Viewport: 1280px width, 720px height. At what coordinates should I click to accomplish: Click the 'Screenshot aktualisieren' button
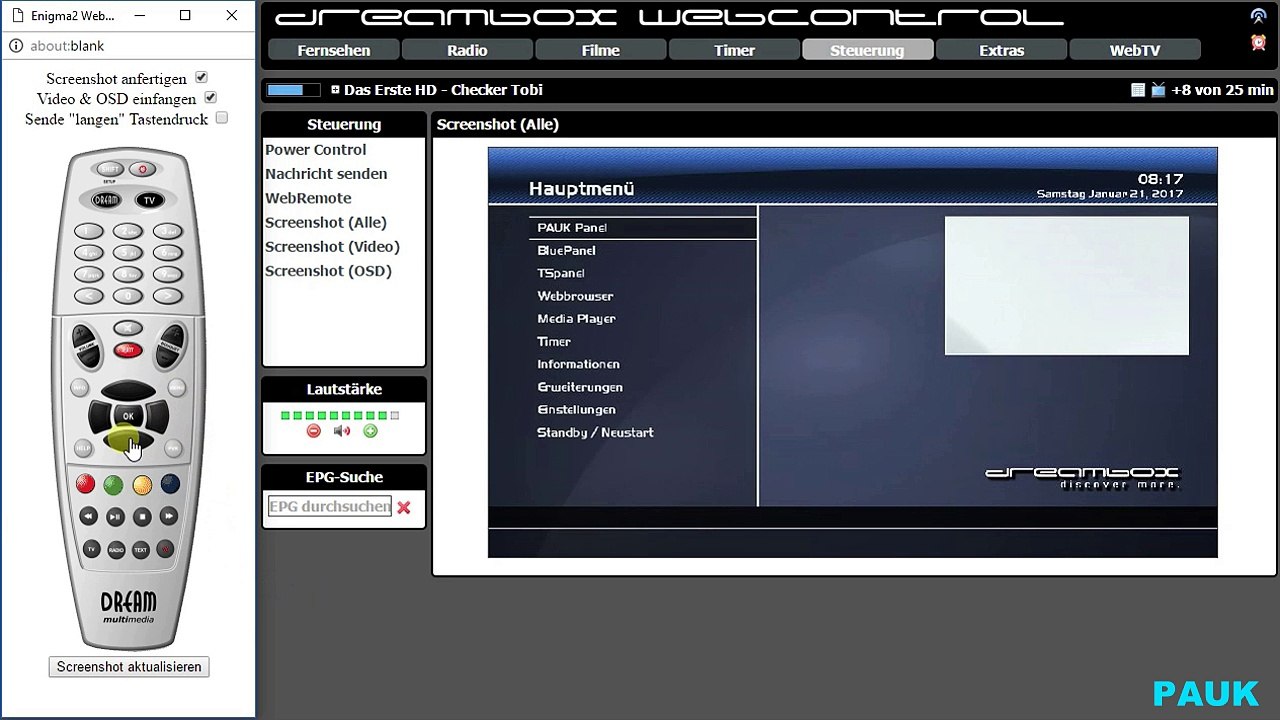[129, 667]
